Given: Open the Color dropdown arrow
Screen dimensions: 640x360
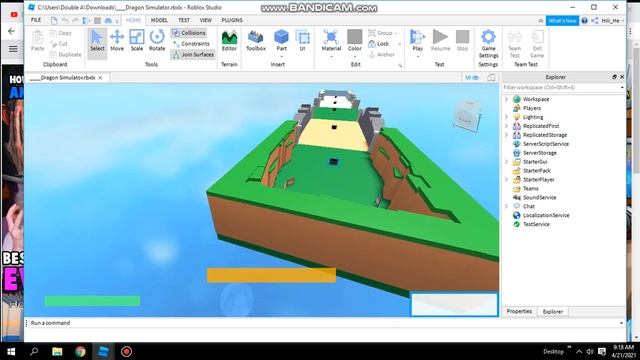Looking at the screenshot, I should point(354,57).
